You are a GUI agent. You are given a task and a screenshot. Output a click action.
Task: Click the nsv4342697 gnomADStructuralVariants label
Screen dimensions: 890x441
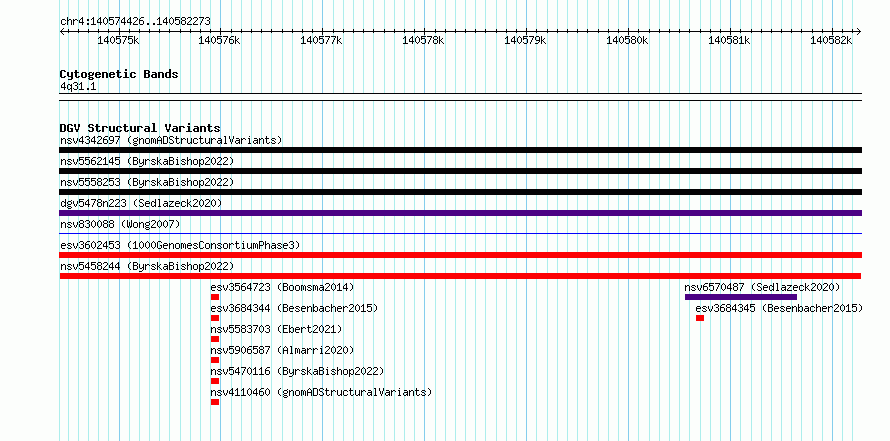point(171,140)
